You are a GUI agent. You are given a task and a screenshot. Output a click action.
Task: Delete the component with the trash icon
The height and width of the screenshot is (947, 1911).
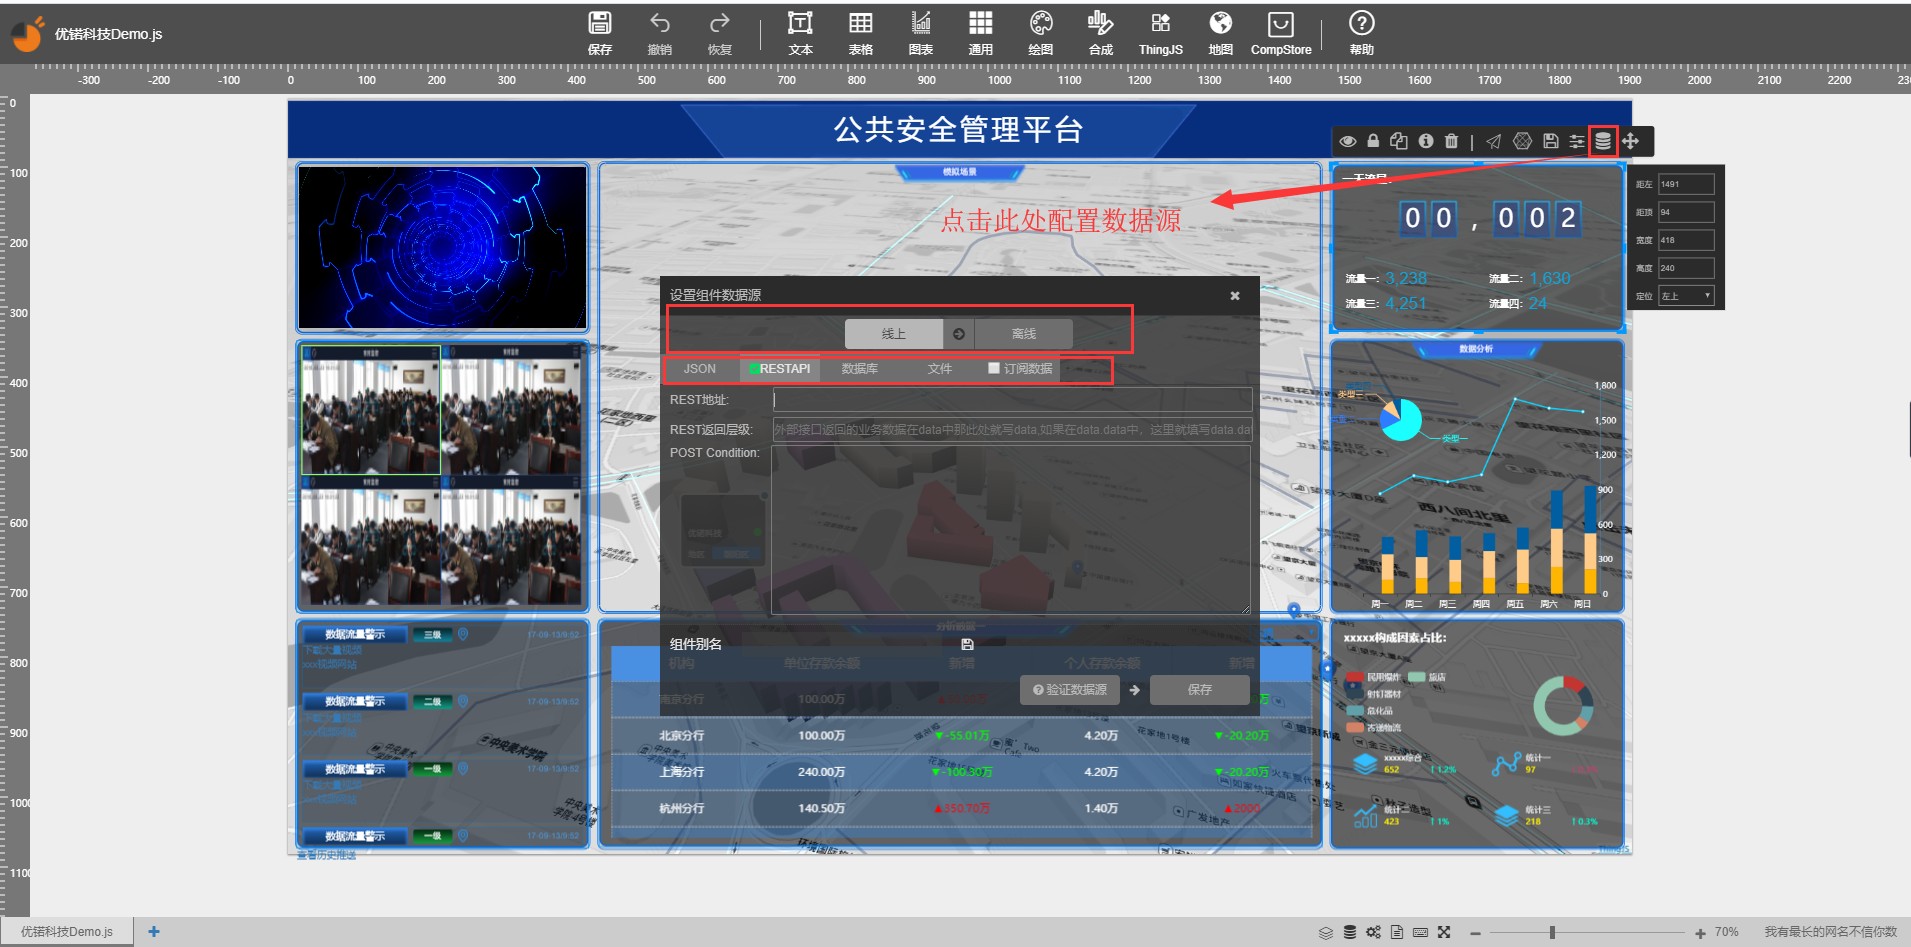click(x=1451, y=141)
